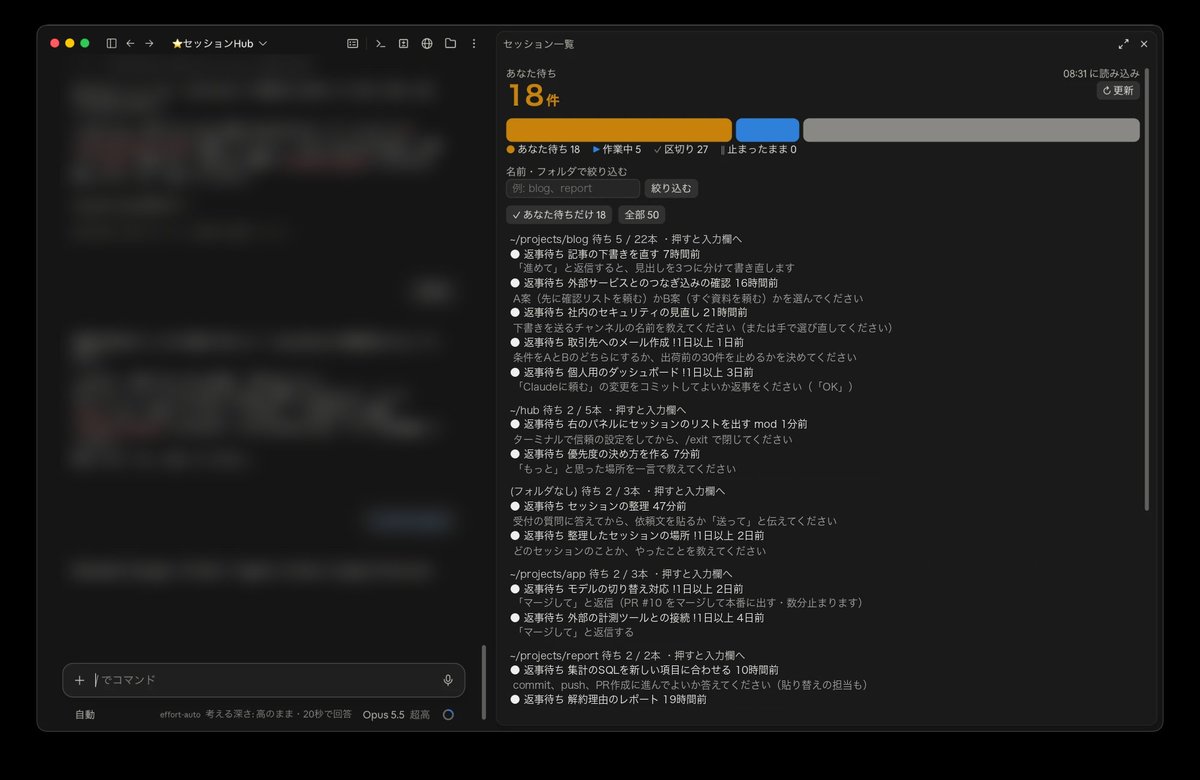Open session 集計のSQLを新しい項目に合わせる
Image resolution: width=1200 pixels, height=780 pixels.
(x=644, y=670)
